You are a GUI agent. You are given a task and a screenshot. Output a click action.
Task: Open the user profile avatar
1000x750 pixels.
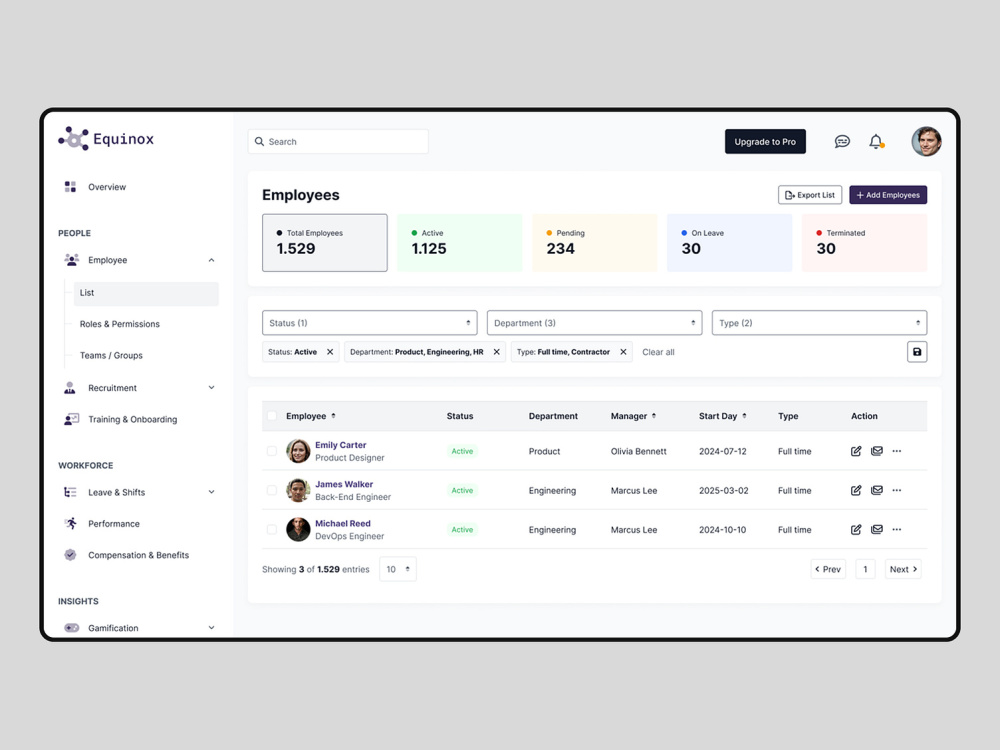pos(926,142)
